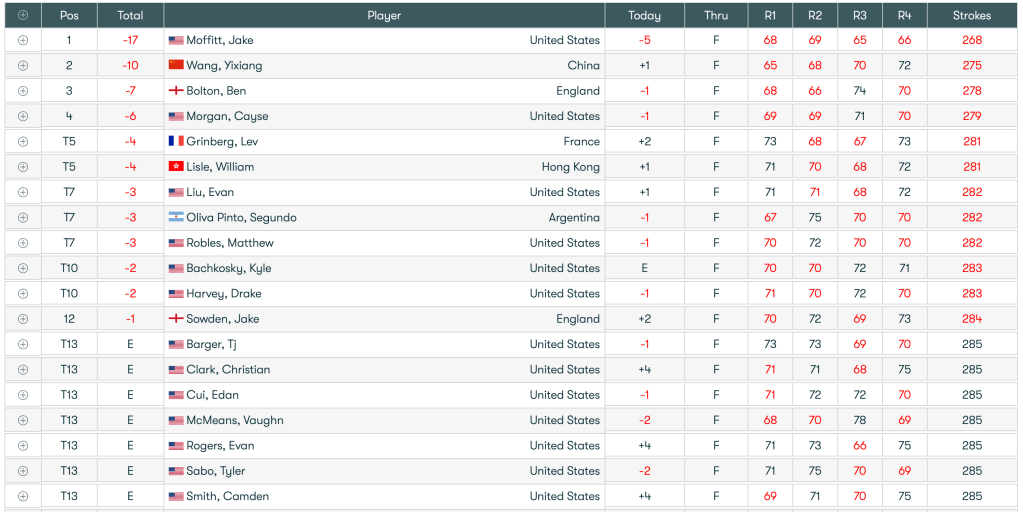Click Hong Kong flag beside Lisle, William

pos(176,167)
